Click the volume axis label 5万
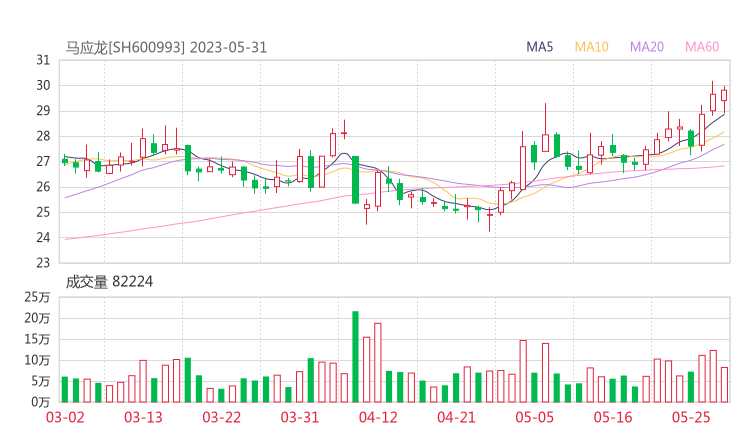This screenshot has width=740, height=440. [x=41, y=381]
